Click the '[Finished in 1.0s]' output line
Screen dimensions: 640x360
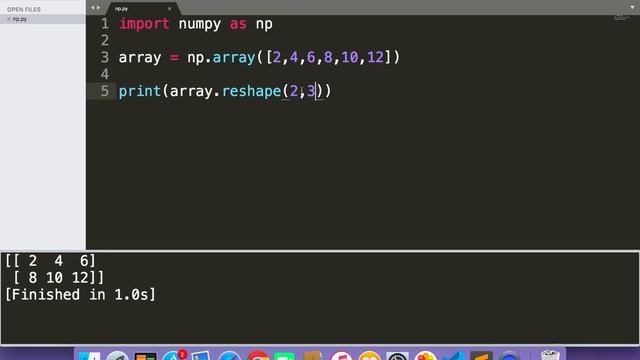[80, 295]
